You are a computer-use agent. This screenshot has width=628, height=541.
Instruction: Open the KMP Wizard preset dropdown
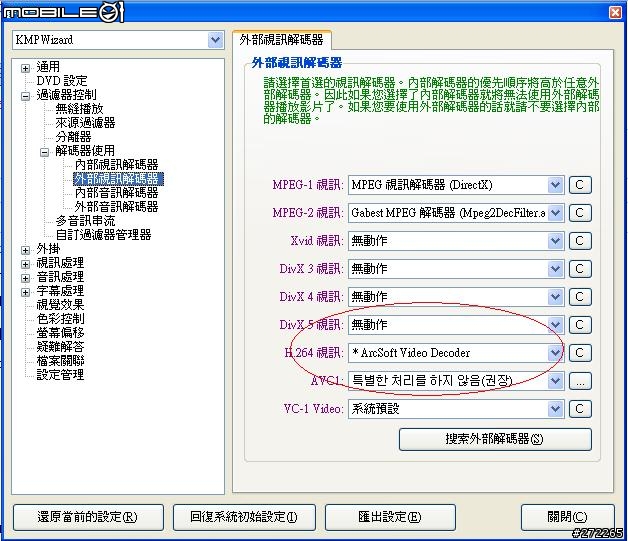click(x=215, y=40)
